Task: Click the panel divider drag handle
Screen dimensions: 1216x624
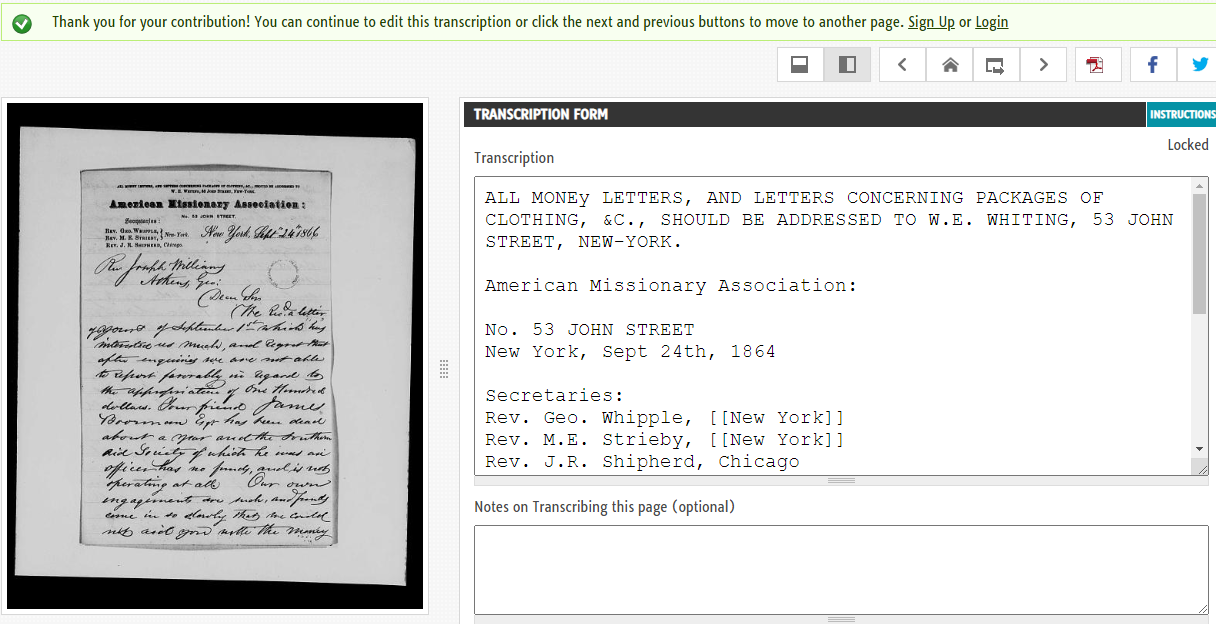Action: [444, 369]
